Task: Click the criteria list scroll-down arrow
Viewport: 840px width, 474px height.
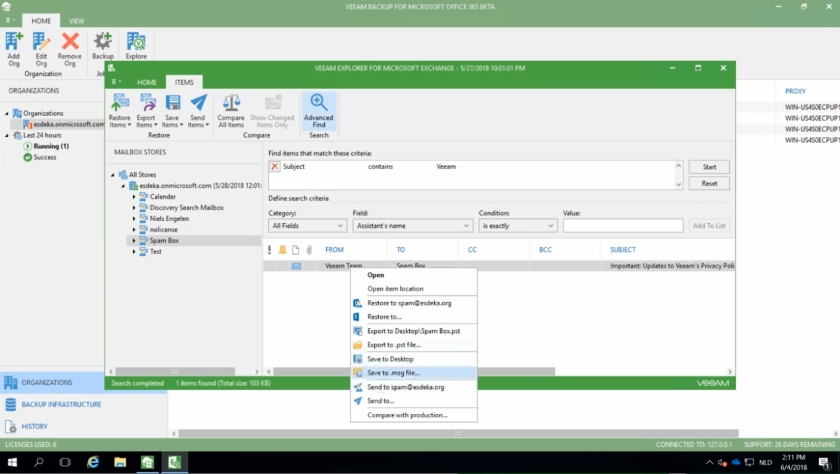Action: [x=678, y=184]
